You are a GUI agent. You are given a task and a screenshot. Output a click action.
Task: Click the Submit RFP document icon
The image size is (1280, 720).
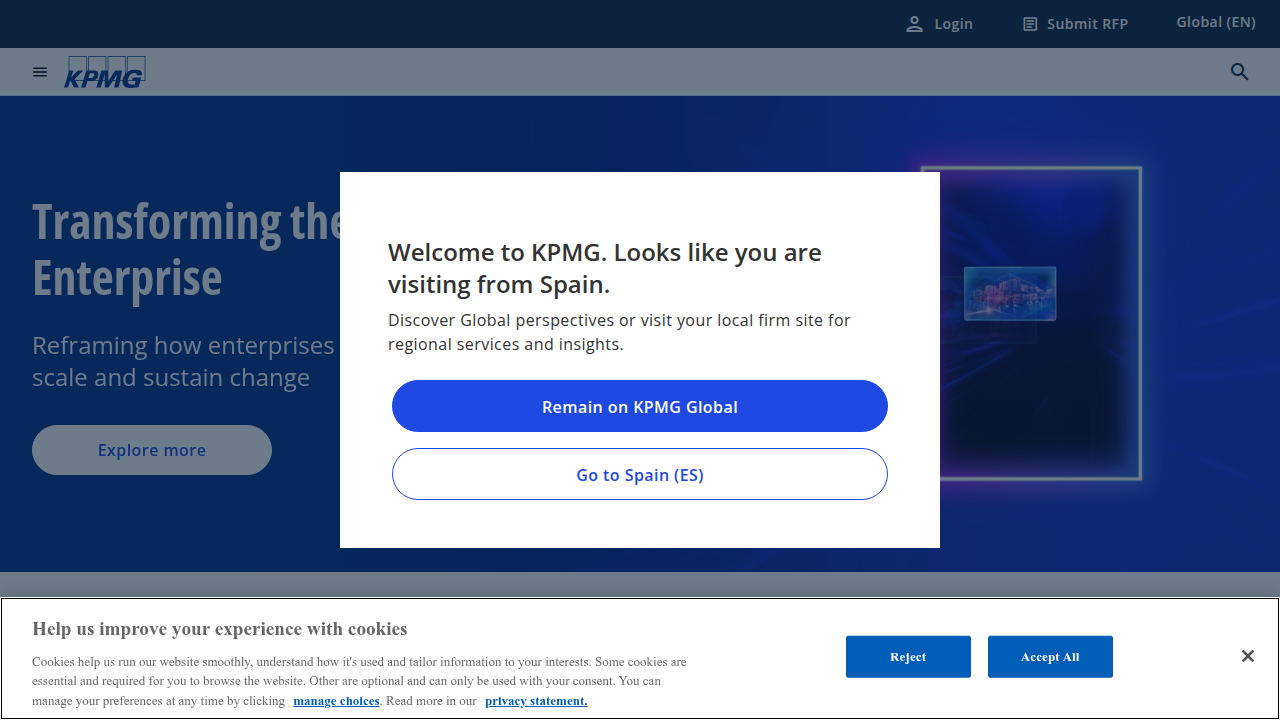pos(1030,24)
